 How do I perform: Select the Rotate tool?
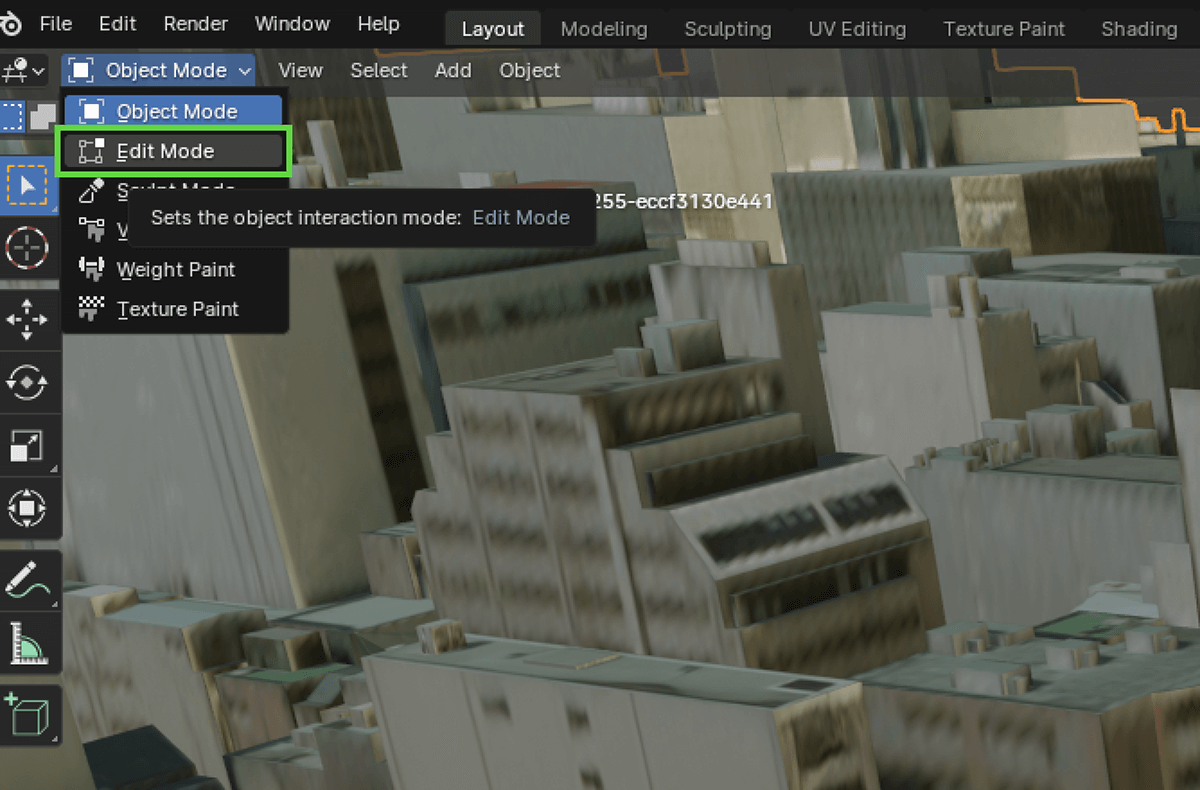[28, 382]
